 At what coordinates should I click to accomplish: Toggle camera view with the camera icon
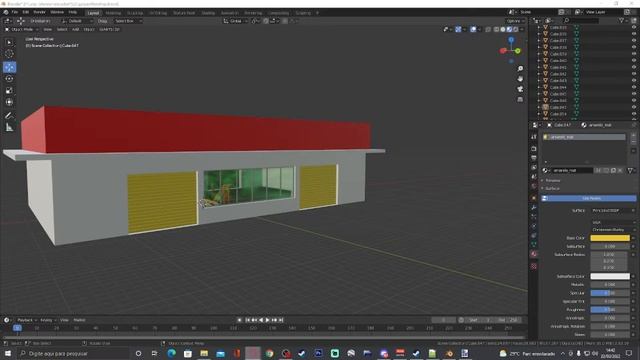coord(520,89)
